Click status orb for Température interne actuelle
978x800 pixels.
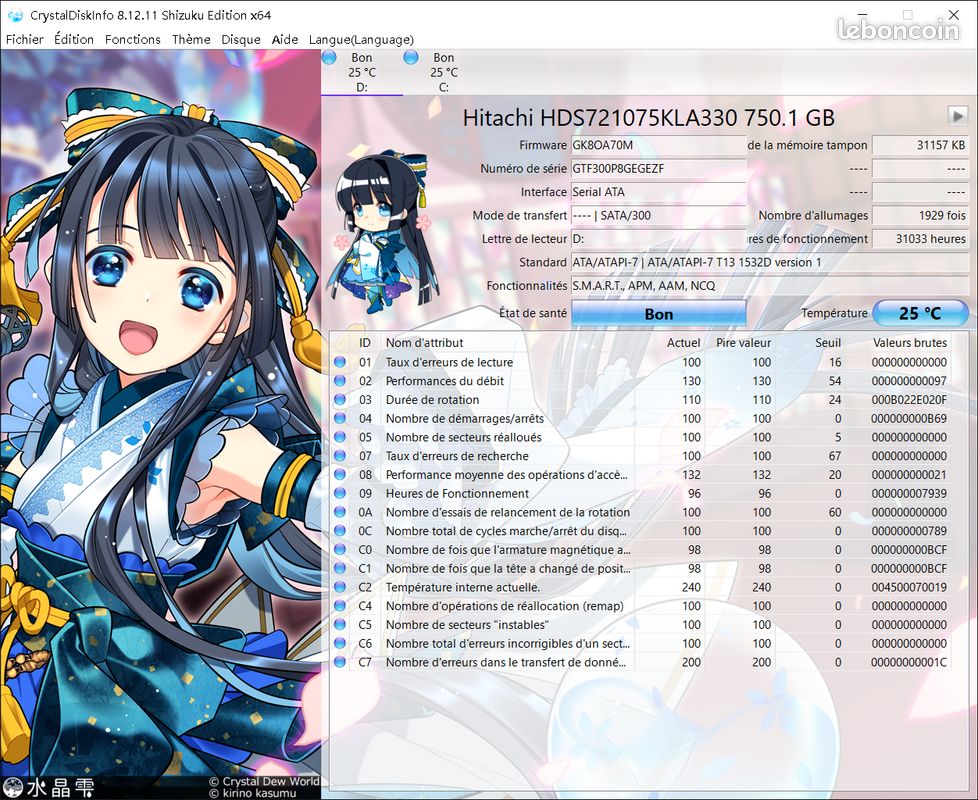(340, 587)
